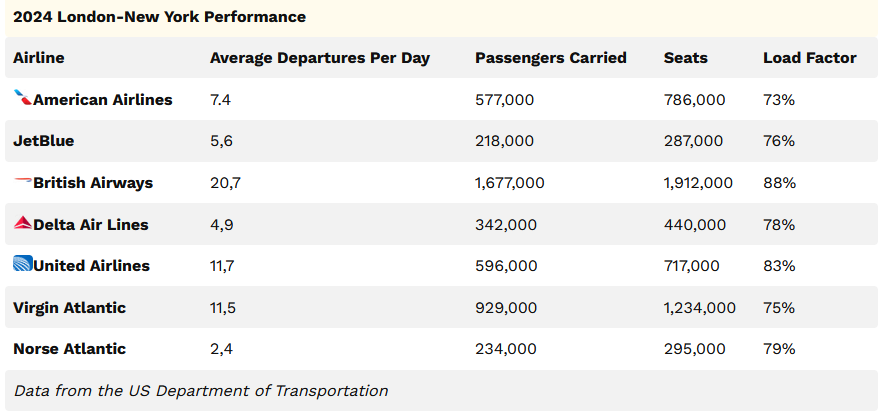Click the British Airways airline name
The width and height of the screenshot is (883, 411).
point(93,183)
